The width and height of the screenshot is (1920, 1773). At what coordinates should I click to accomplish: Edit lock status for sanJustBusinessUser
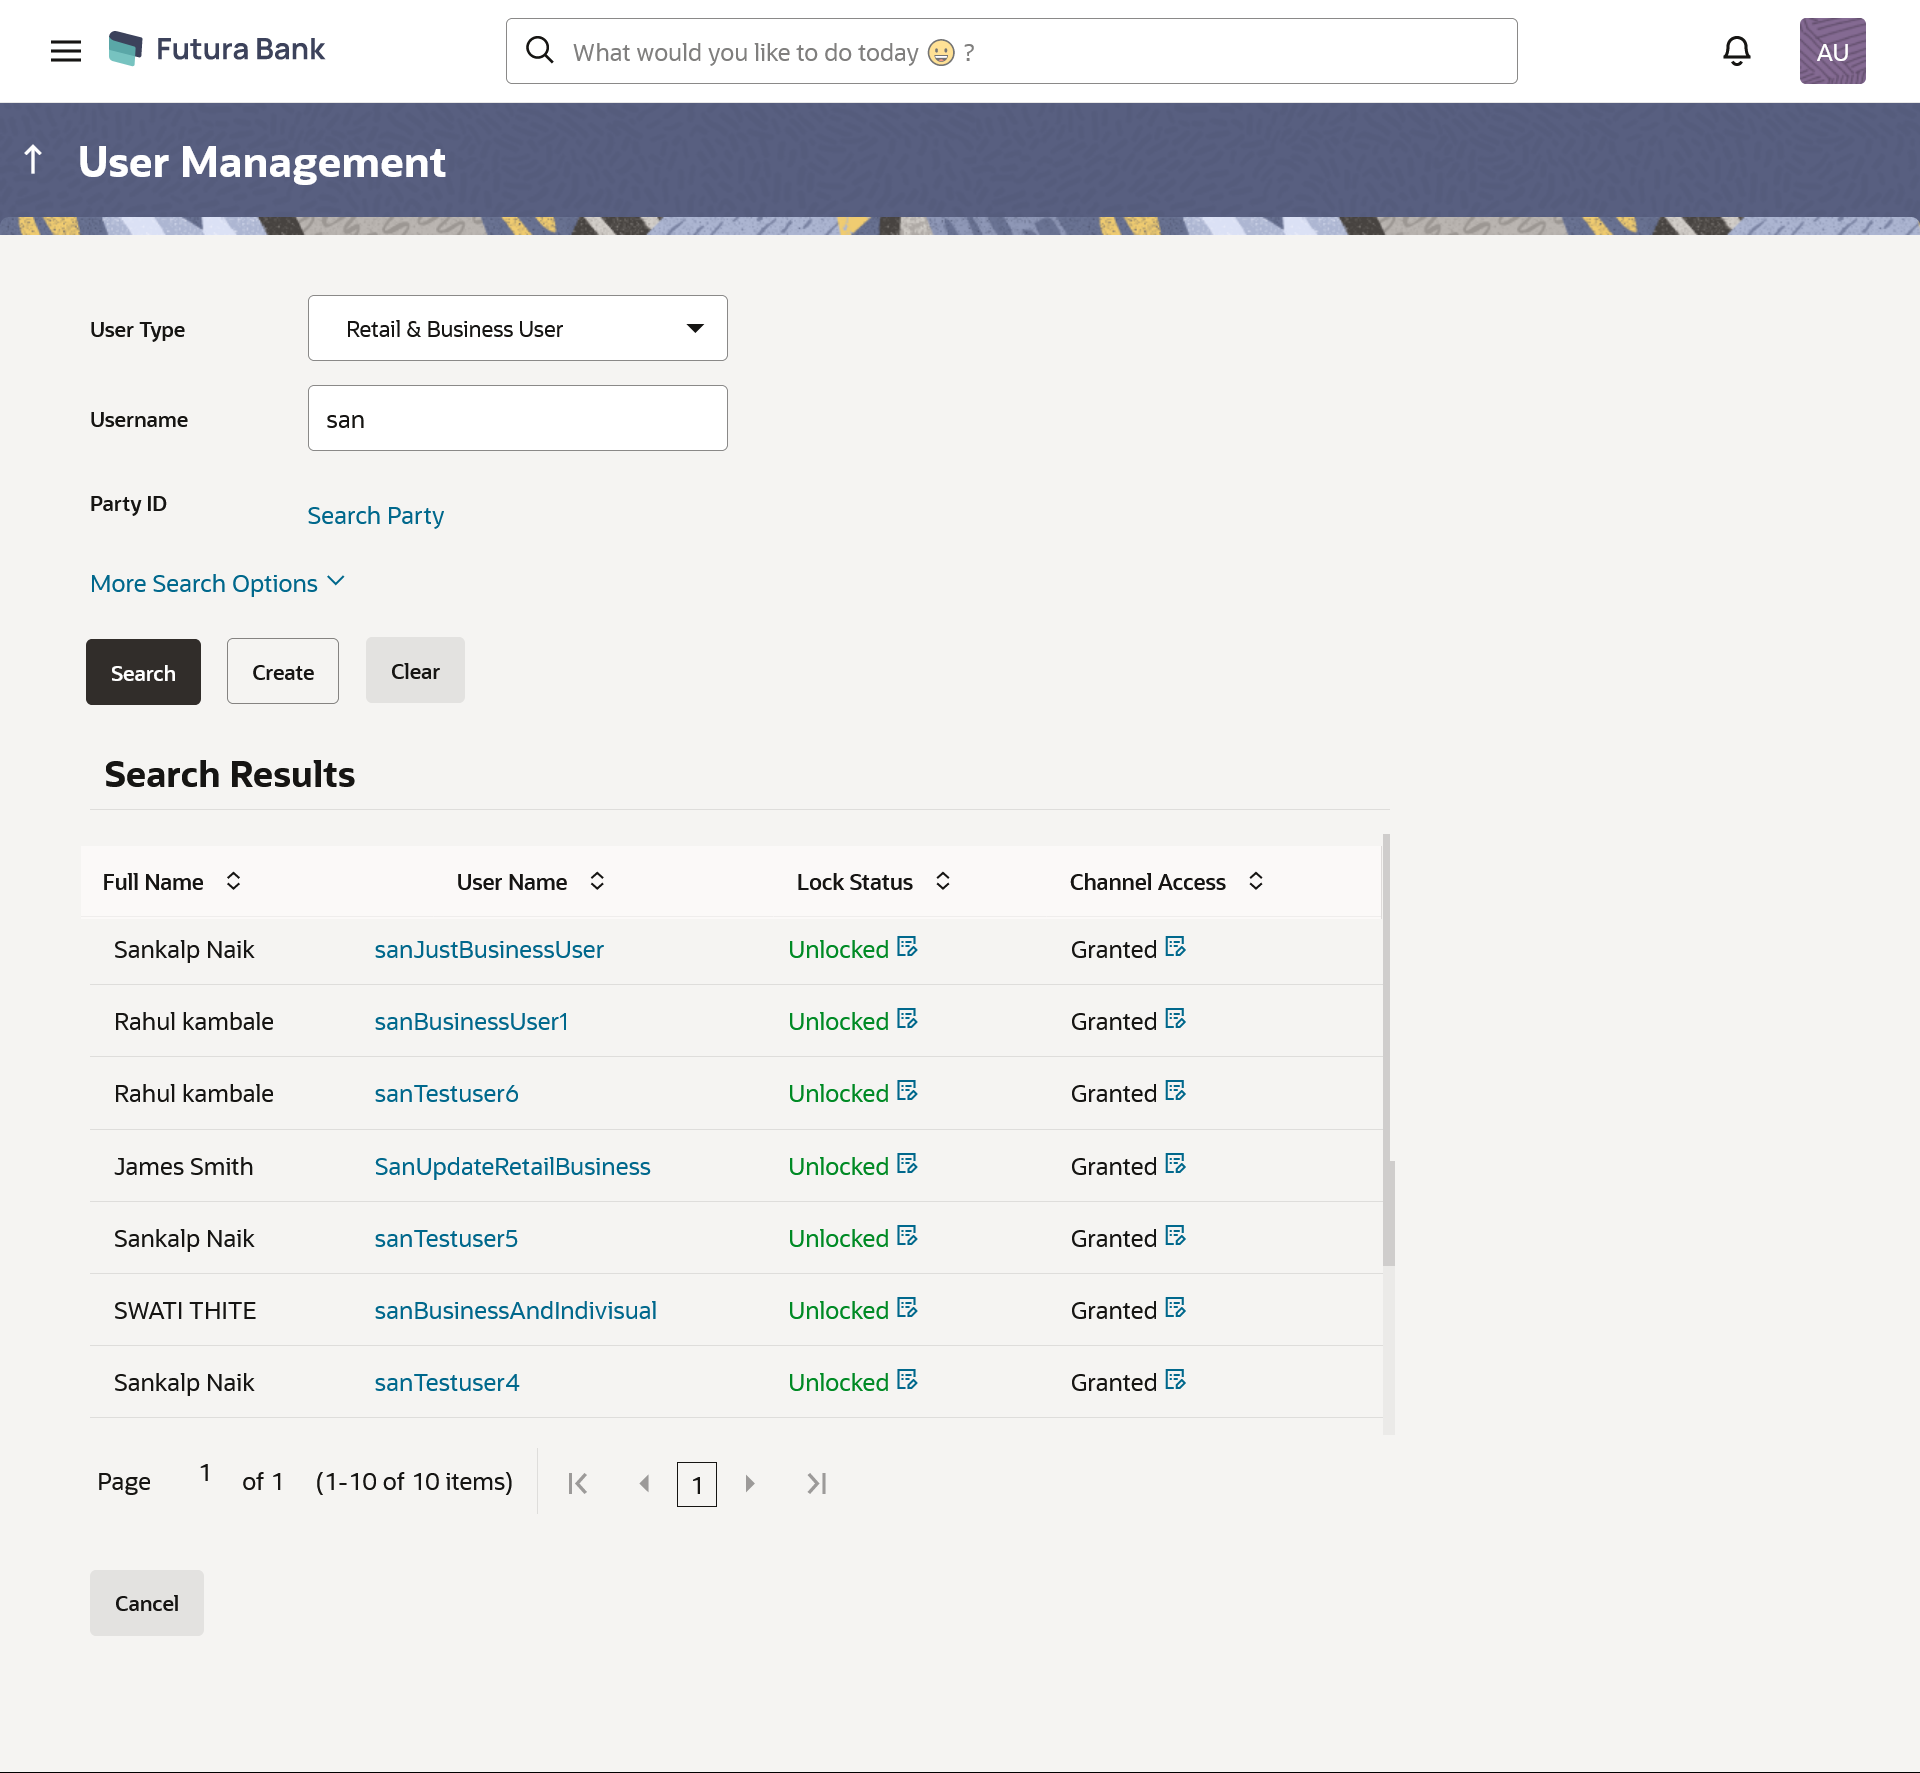coord(907,947)
